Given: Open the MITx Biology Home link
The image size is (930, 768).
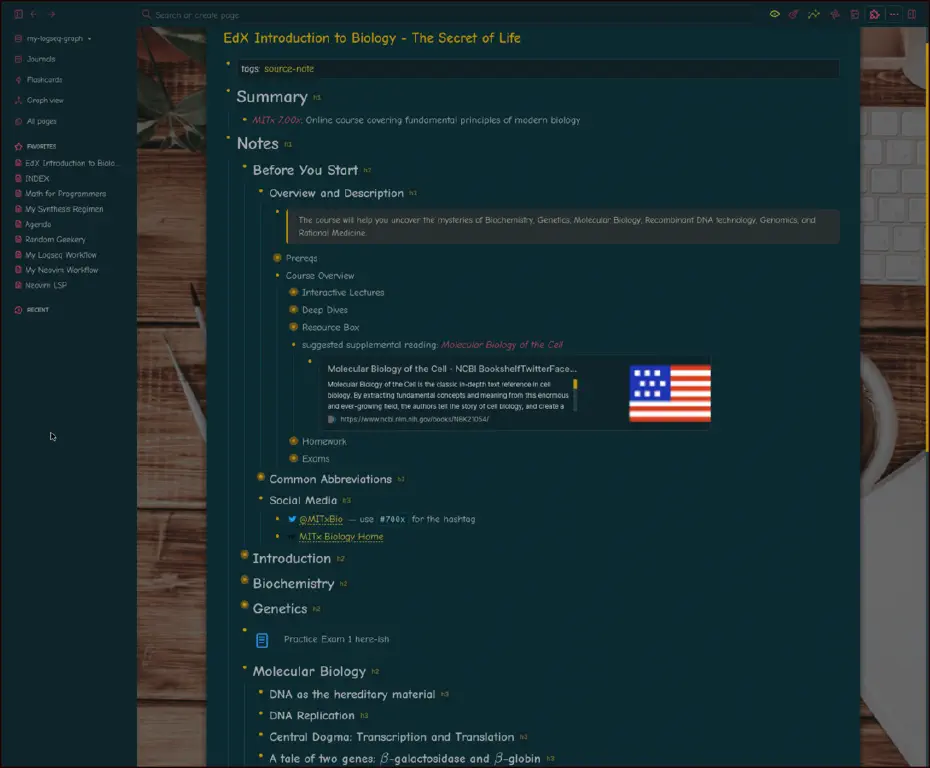Looking at the screenshot, I should pos(341,537).
